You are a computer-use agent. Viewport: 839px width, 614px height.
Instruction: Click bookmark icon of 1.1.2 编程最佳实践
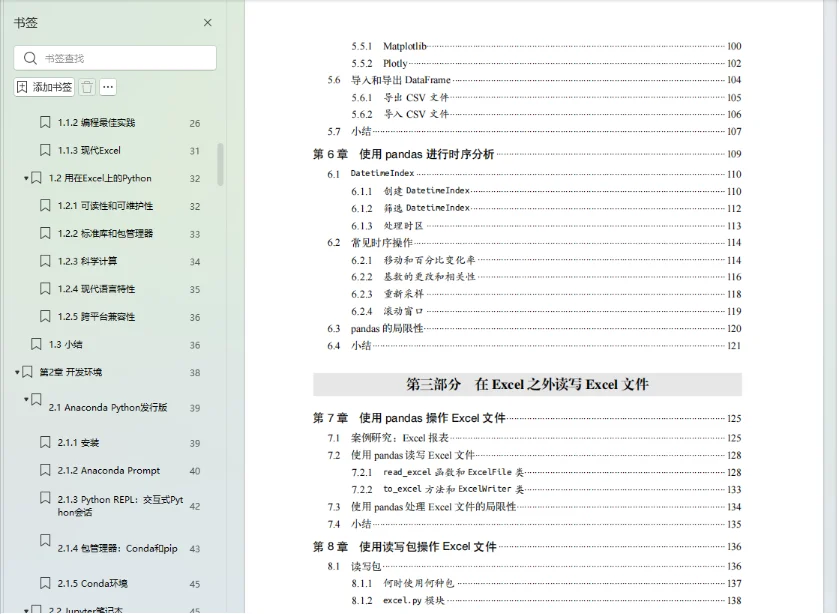pos(45,122)
